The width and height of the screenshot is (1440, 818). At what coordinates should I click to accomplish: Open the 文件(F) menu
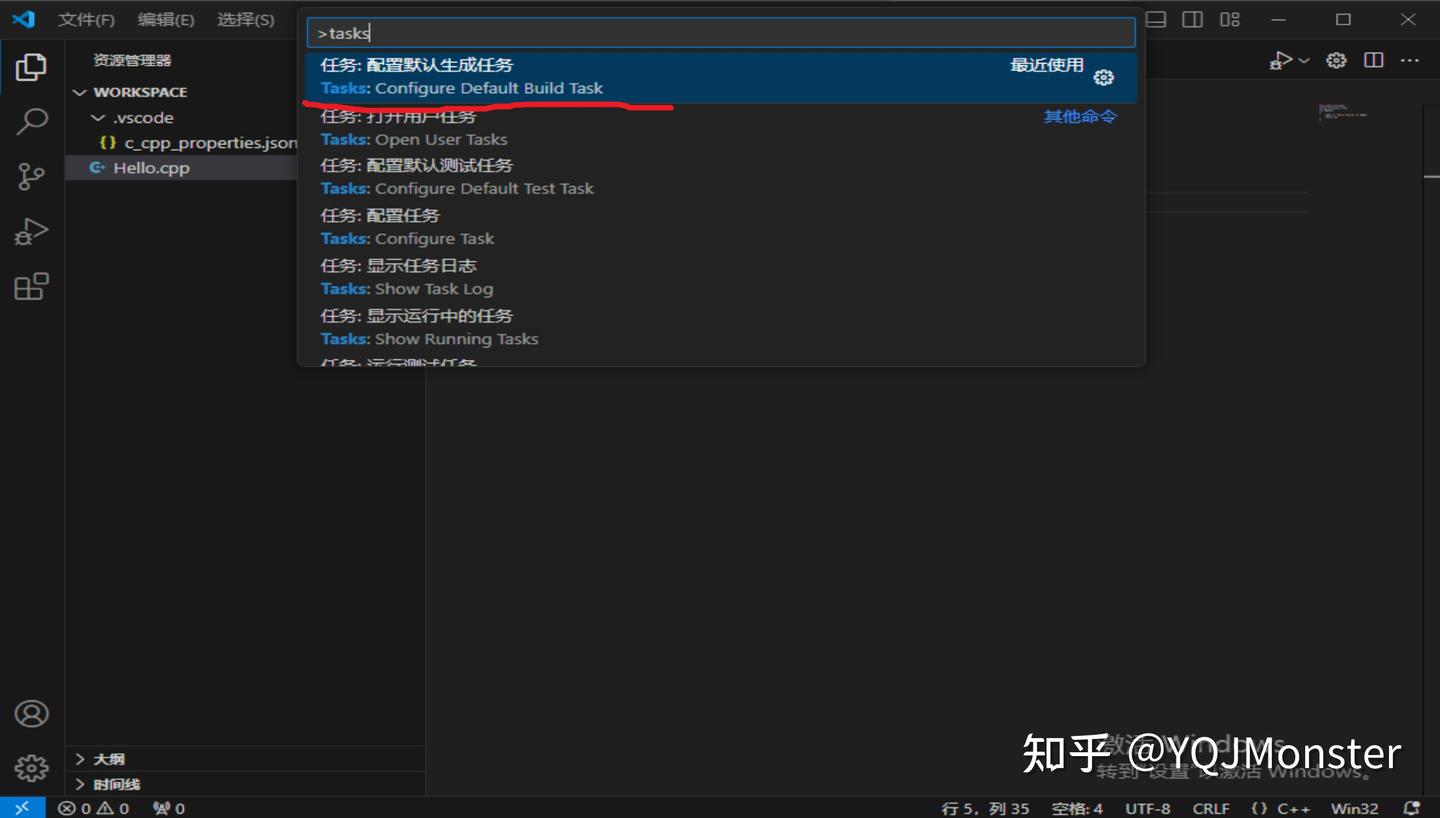86,19
